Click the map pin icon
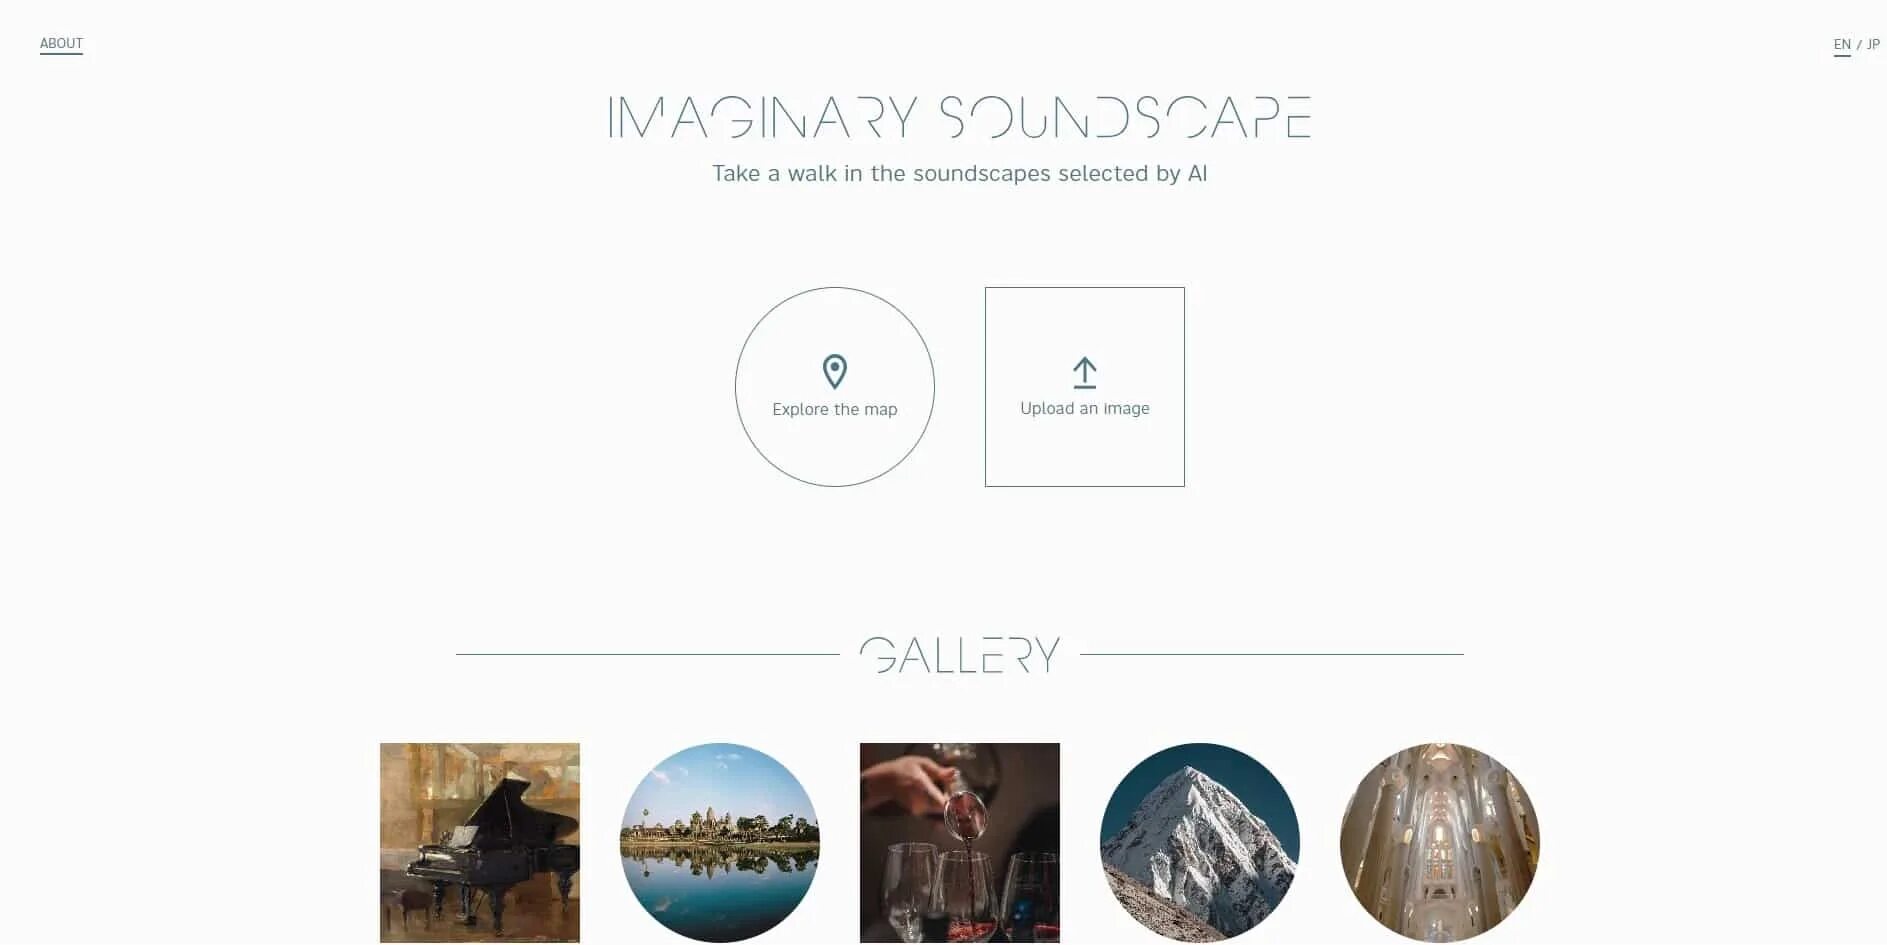The image size is (1887, 945). (835, 372)
